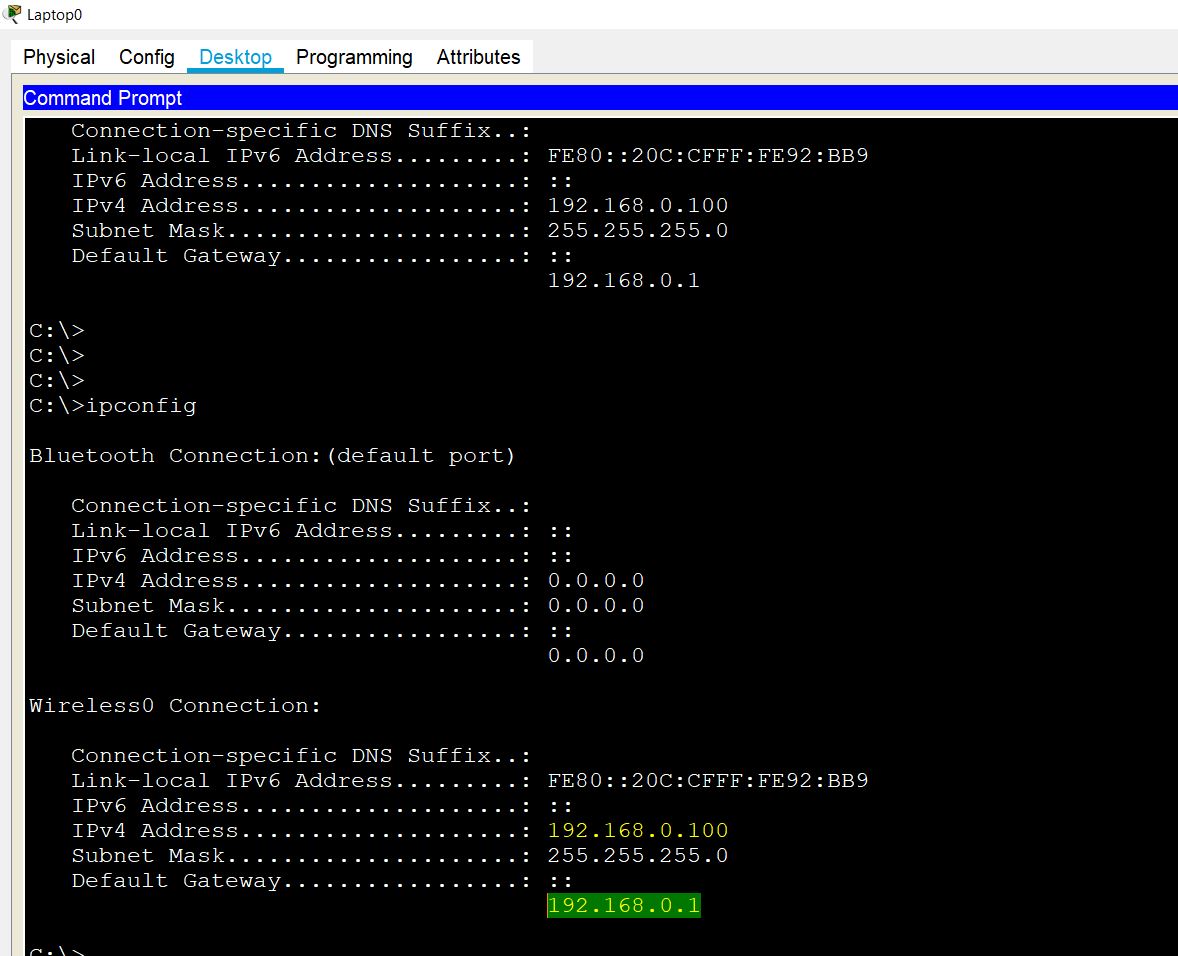The image size is (1178, 956).
Task: Click the yellow IPv4 address 192.168.0.100
Action: (x=638, y=830)
